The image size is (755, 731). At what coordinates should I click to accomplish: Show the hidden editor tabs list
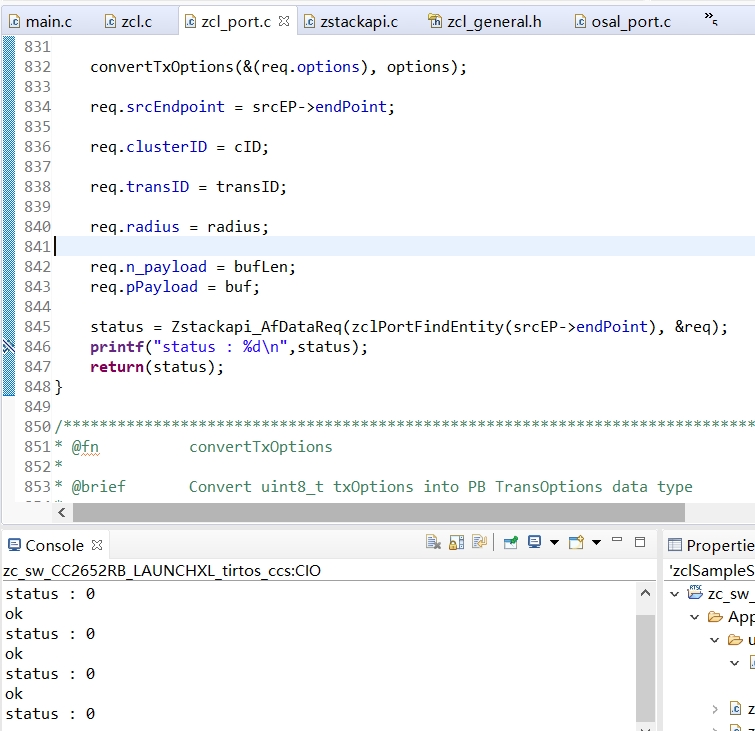pos(710,18)
